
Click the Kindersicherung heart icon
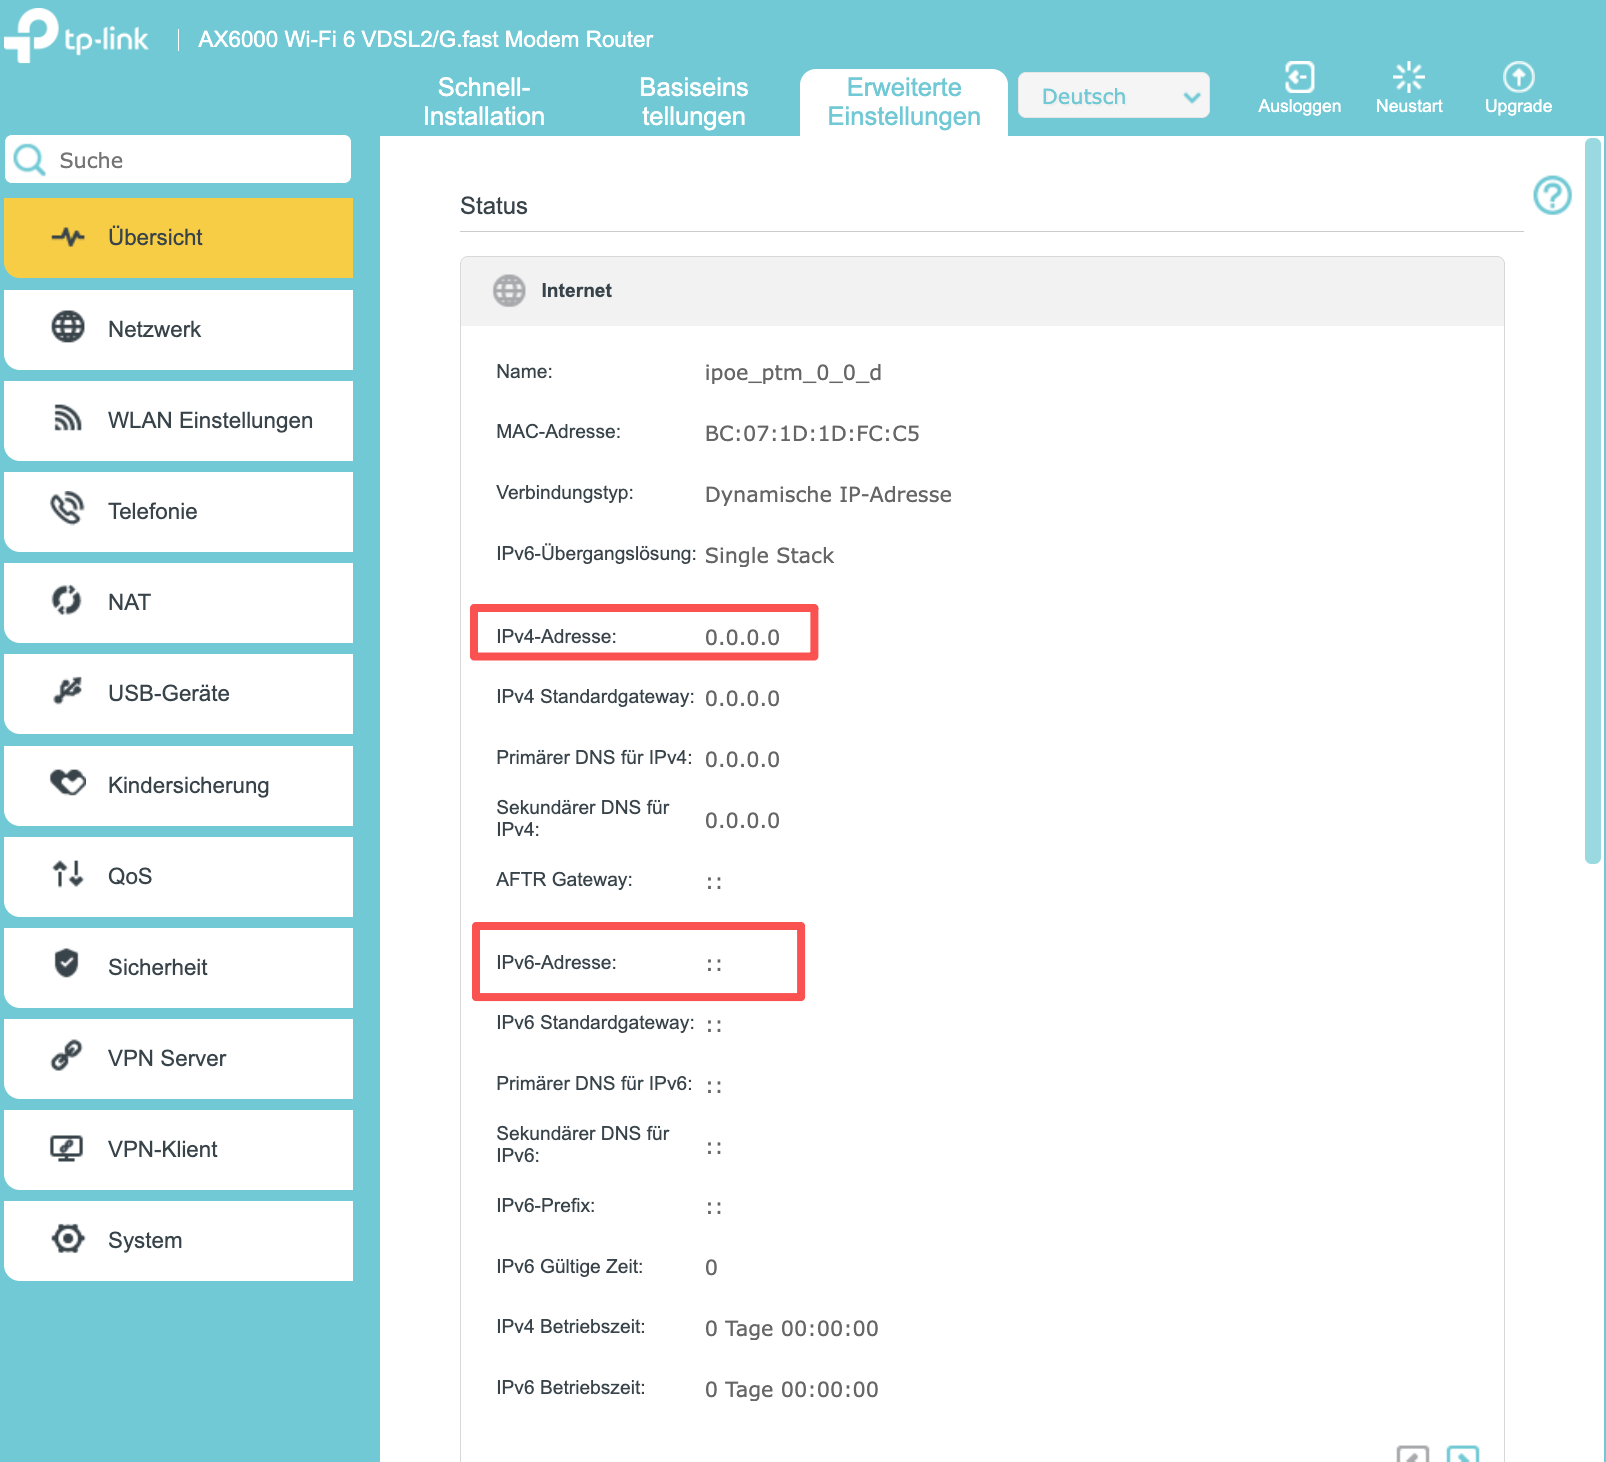pyautogui.click(x=68, y=782)
